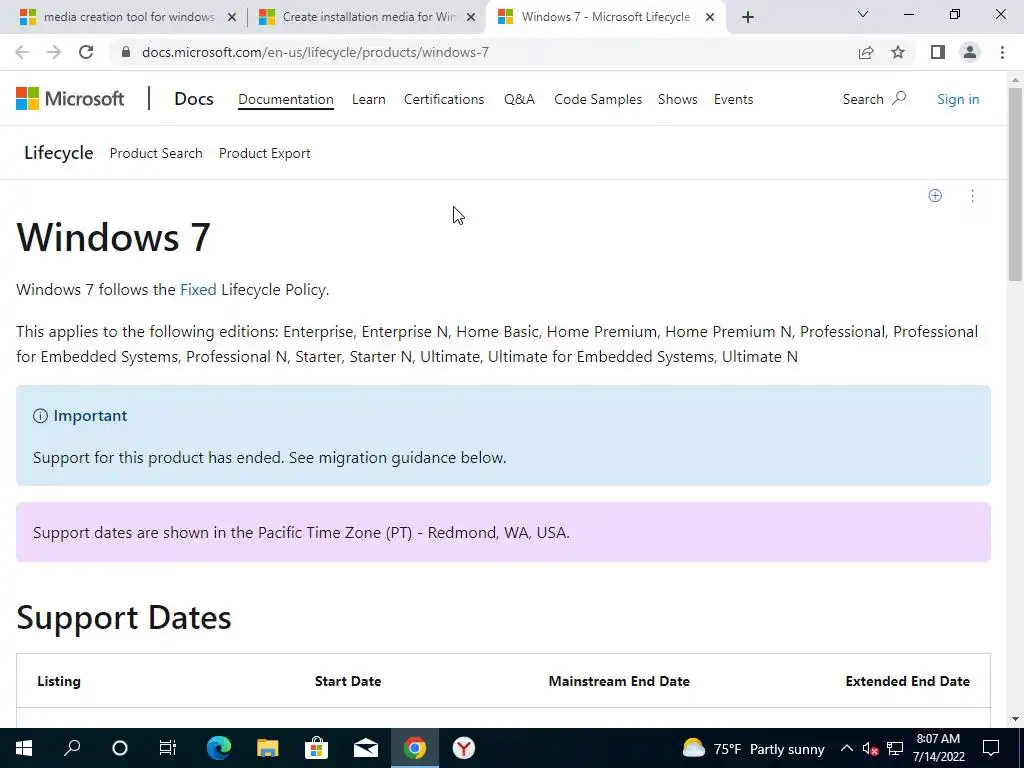Viewport: 1024px width, 768px height.
Task: Open Yandex browser from taskbar
Action: (x=464, y=748)
